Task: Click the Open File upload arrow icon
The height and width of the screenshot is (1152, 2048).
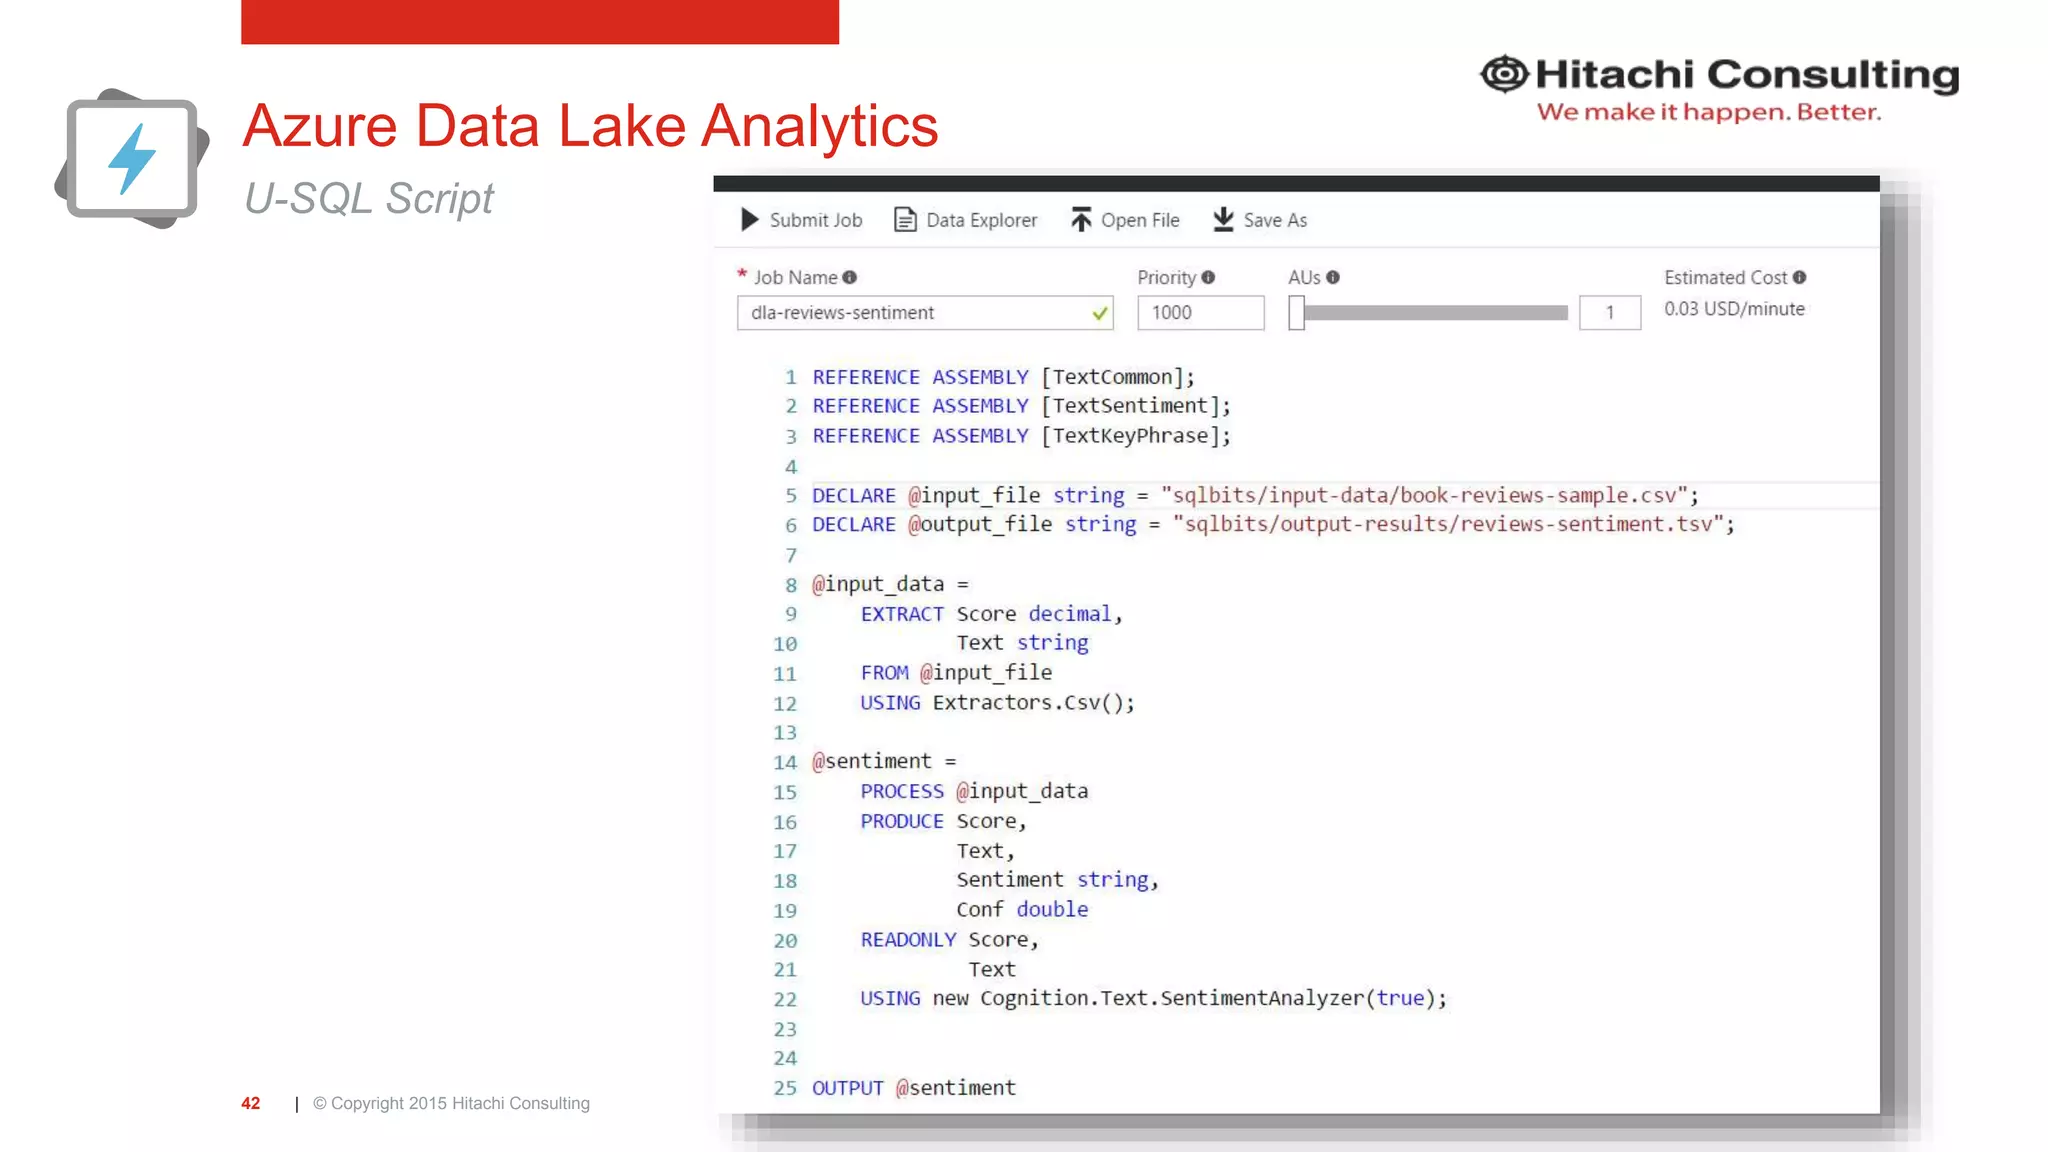Action: point(1081,220)
